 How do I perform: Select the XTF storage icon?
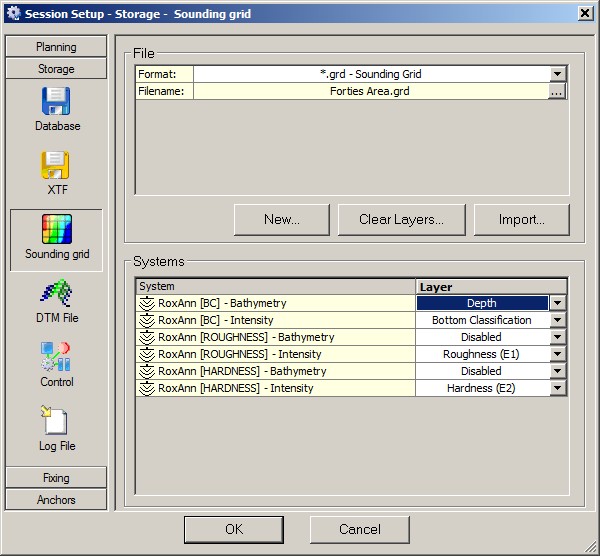[56, 165]
